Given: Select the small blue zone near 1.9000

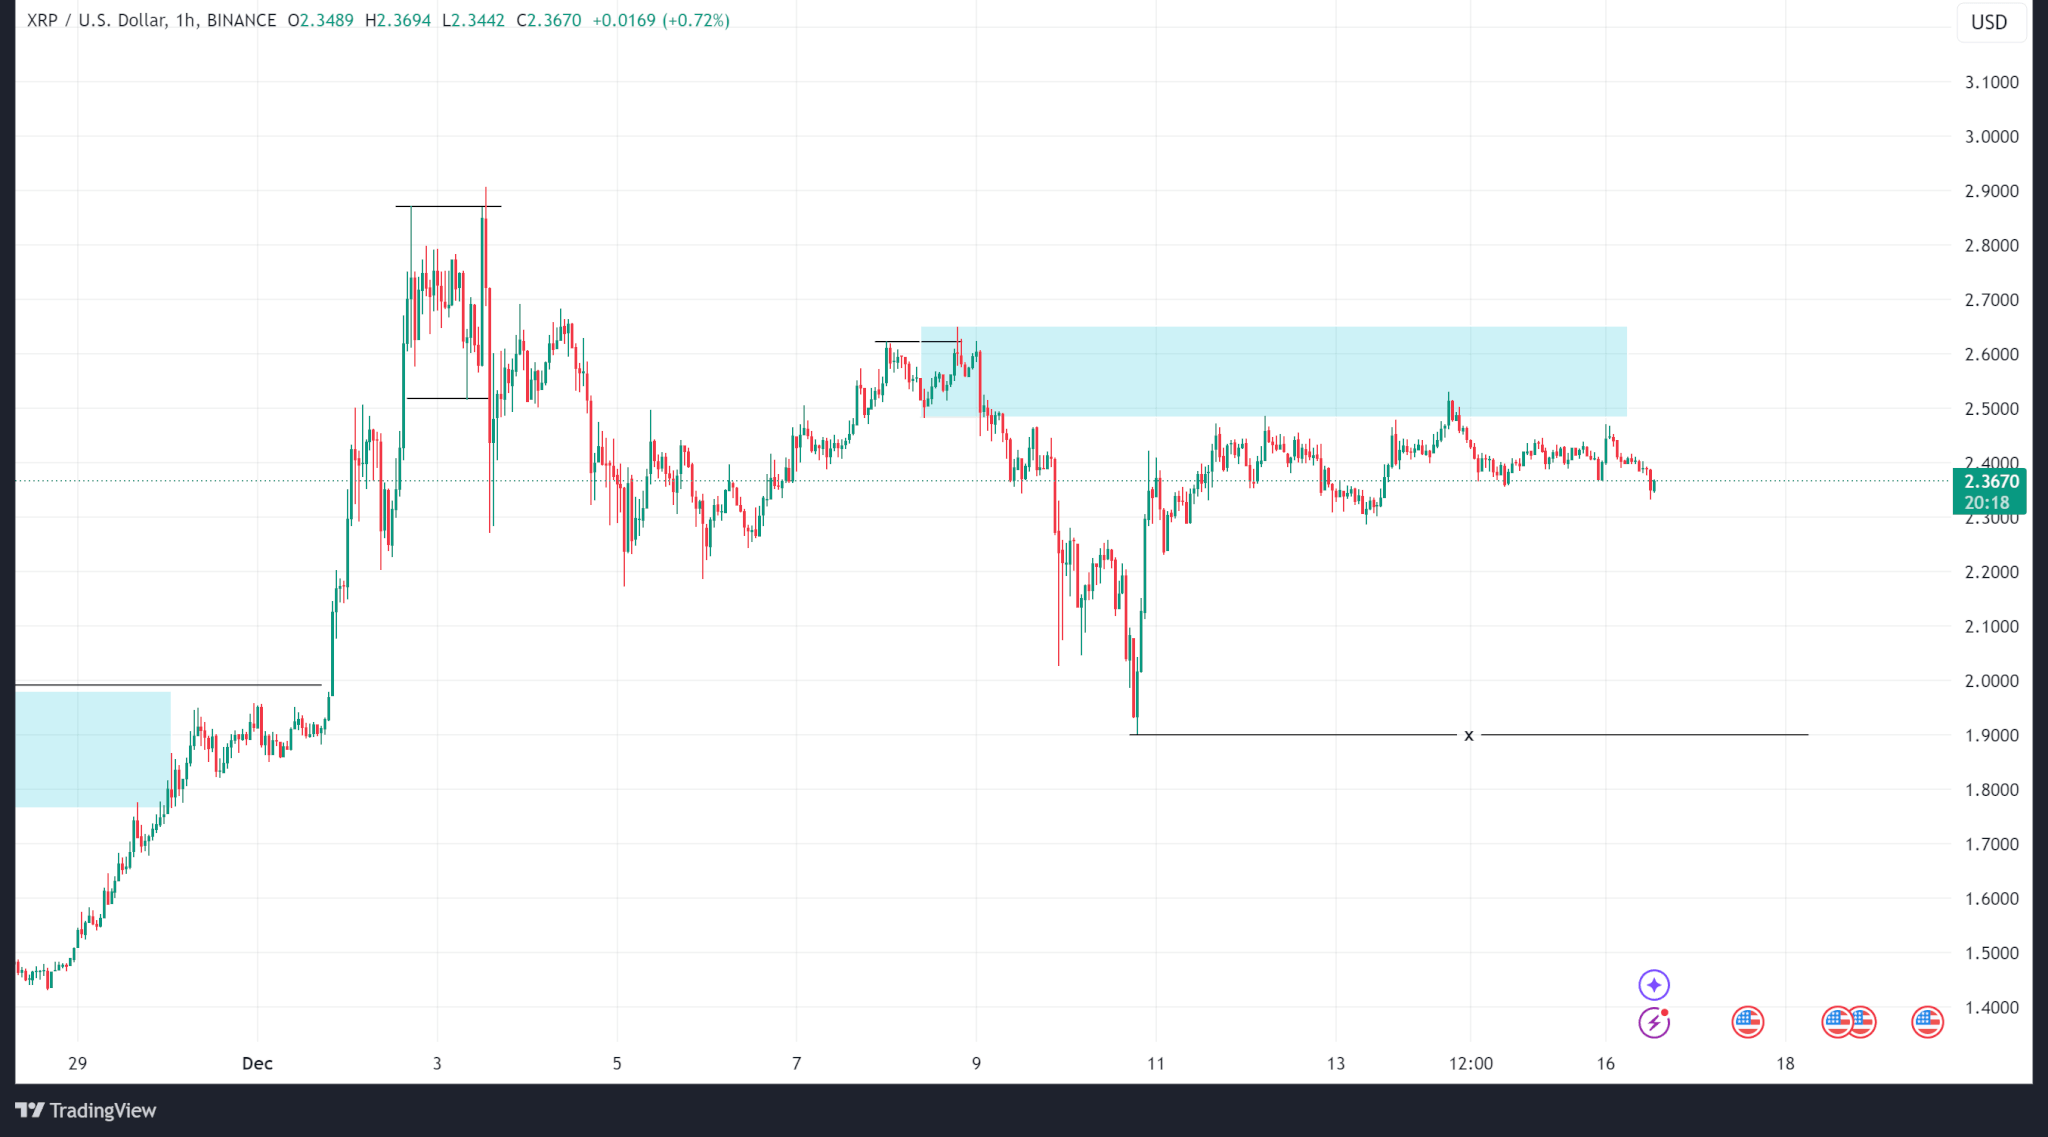Looking at the screenshot, I should tap(93, 749).
